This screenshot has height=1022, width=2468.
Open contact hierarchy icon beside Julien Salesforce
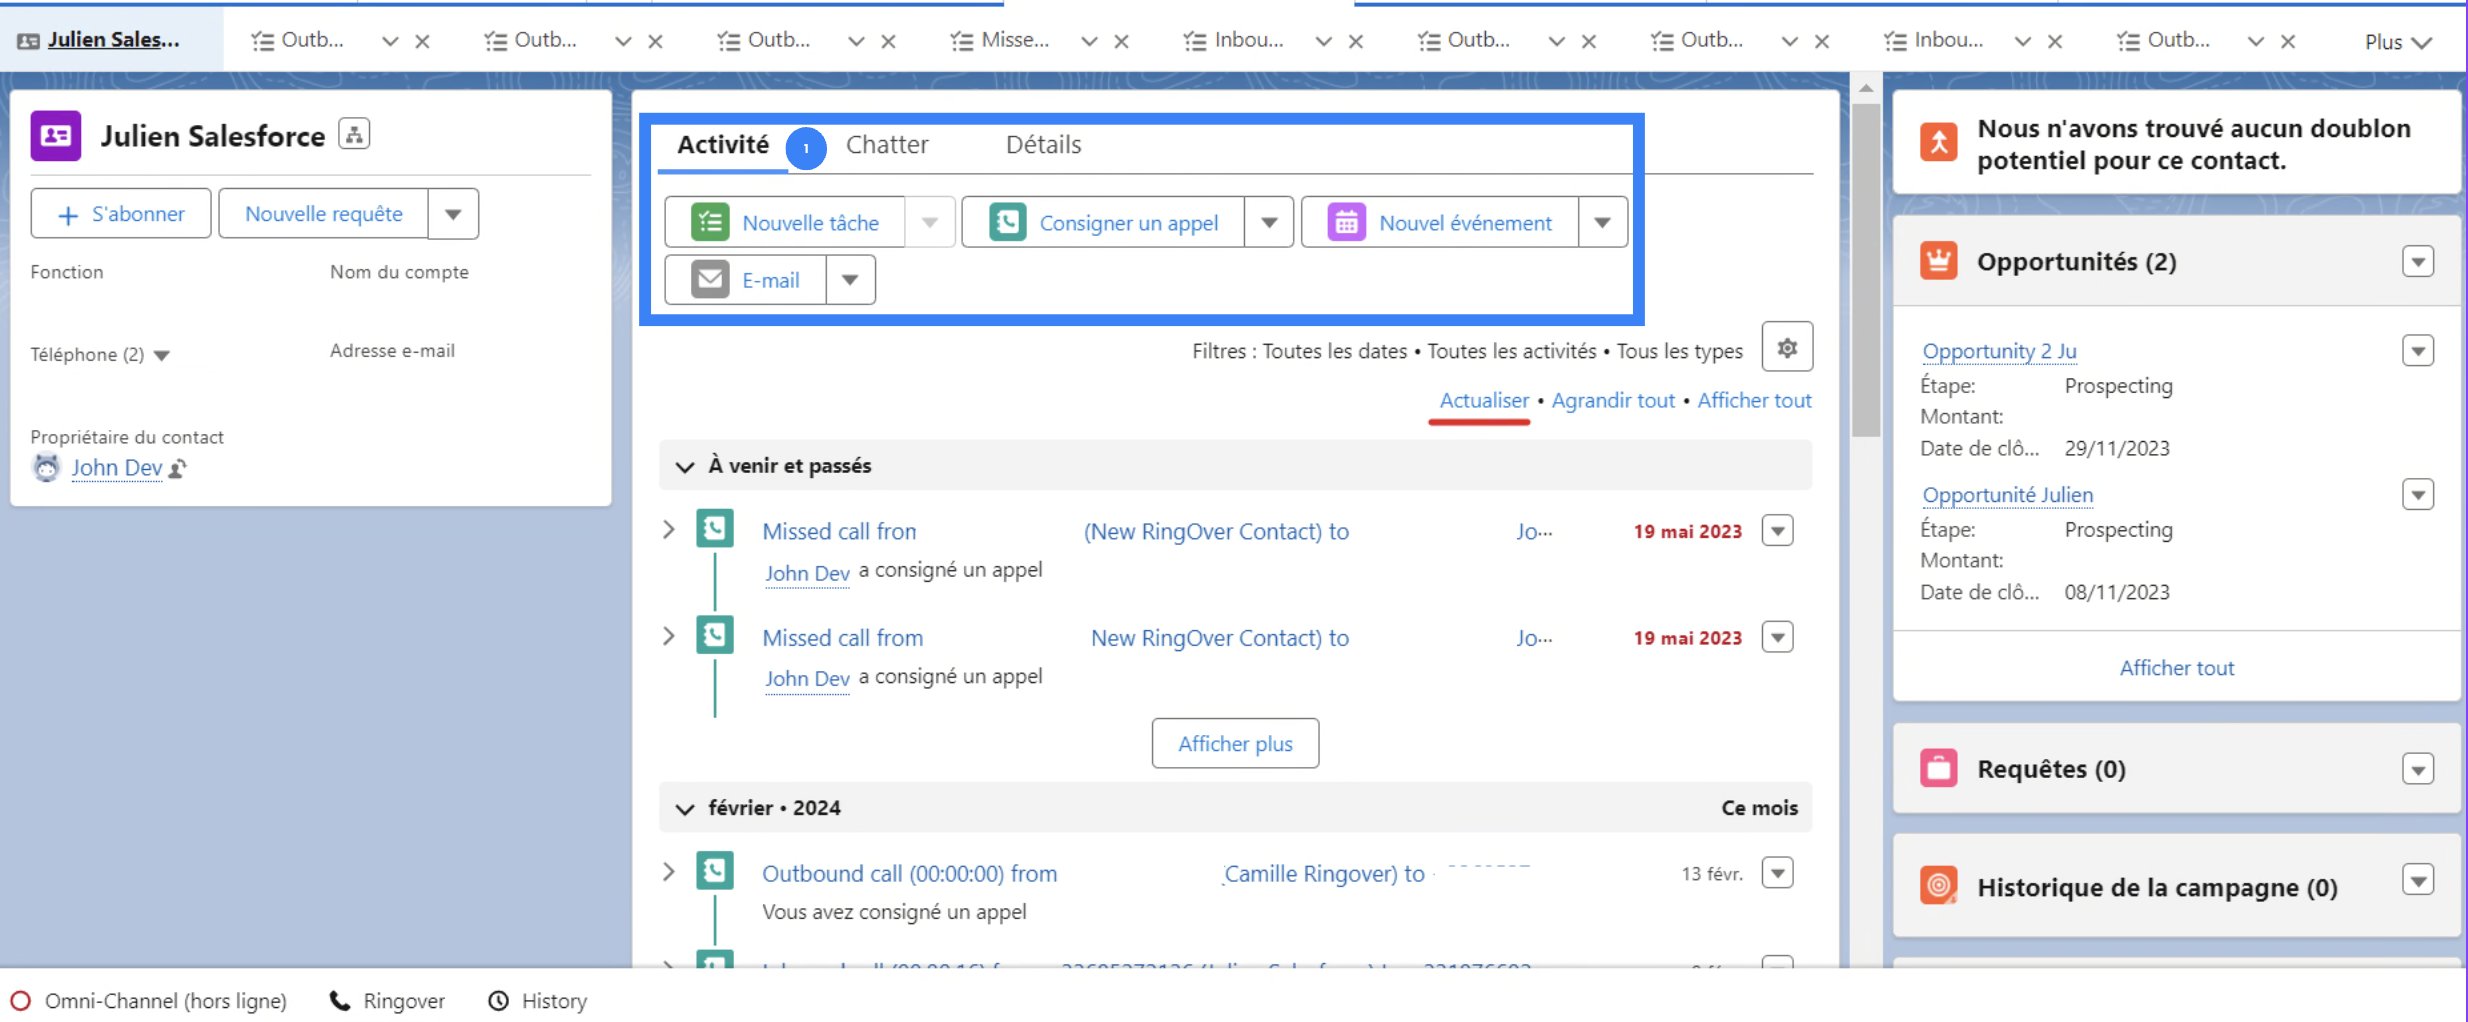(x=354, y=134)
